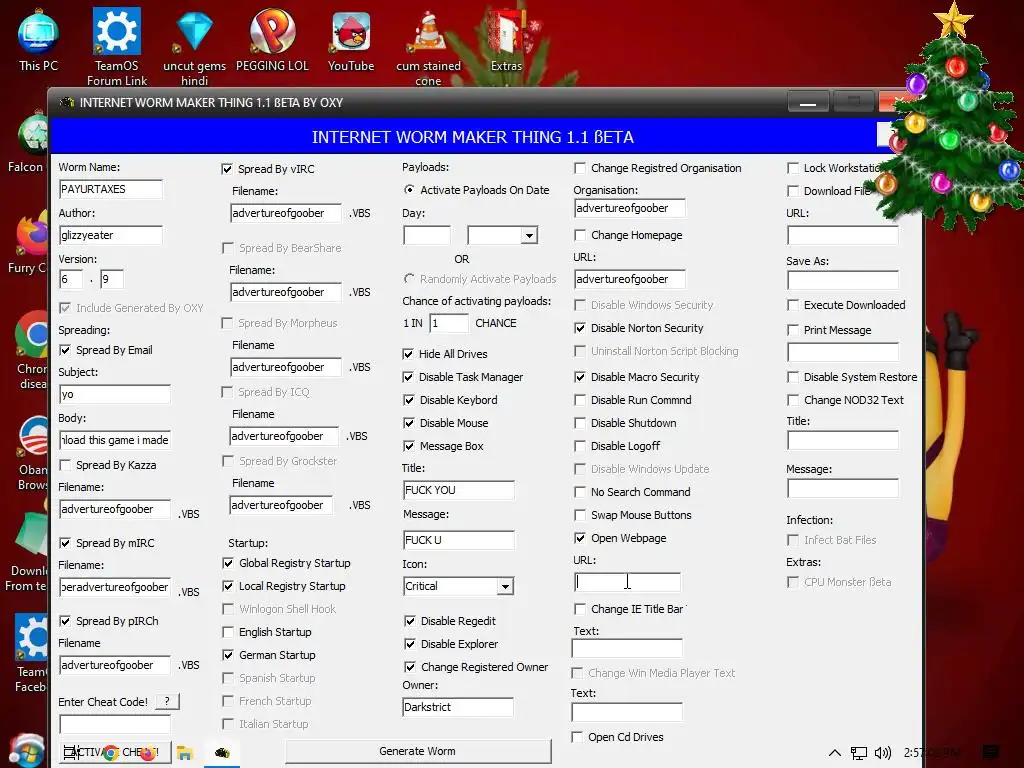Viewport: 1024px width, 768px height.
Task: Enable English Startup checkbox
Action: [228, 632]
